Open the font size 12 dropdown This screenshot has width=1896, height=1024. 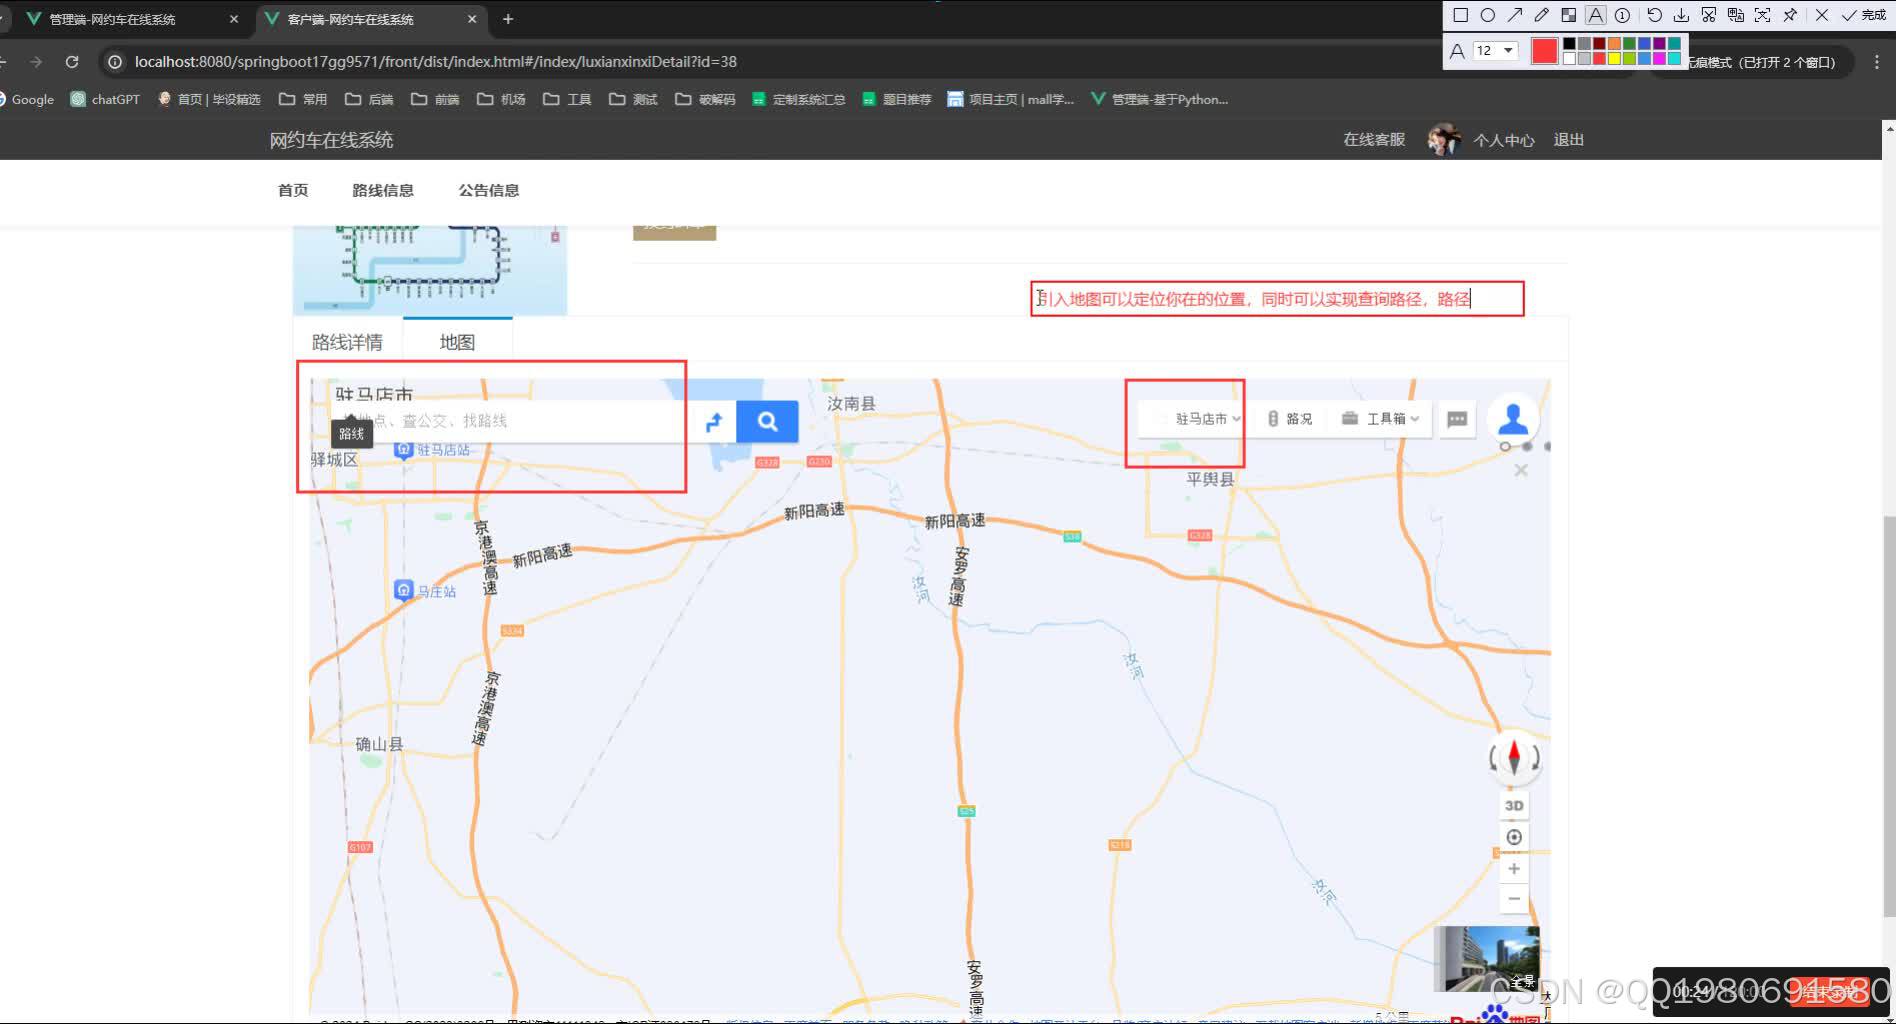point(1496,50)
